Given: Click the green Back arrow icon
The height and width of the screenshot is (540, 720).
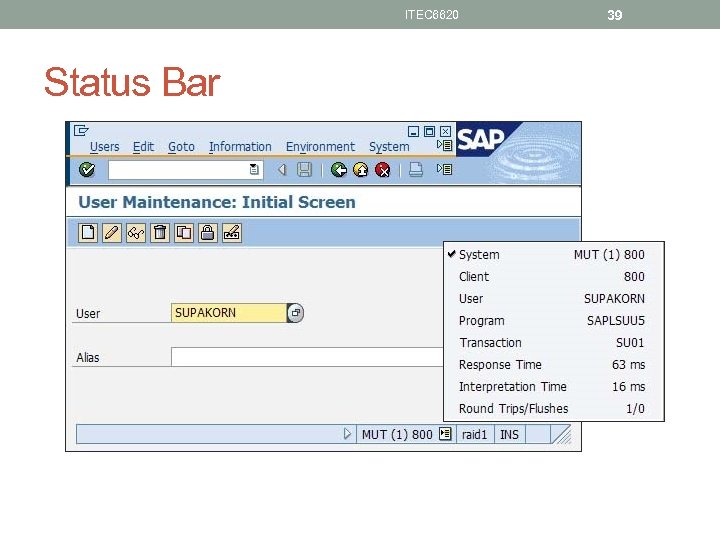Looking at the screenshot, I should tap(339, 170).
